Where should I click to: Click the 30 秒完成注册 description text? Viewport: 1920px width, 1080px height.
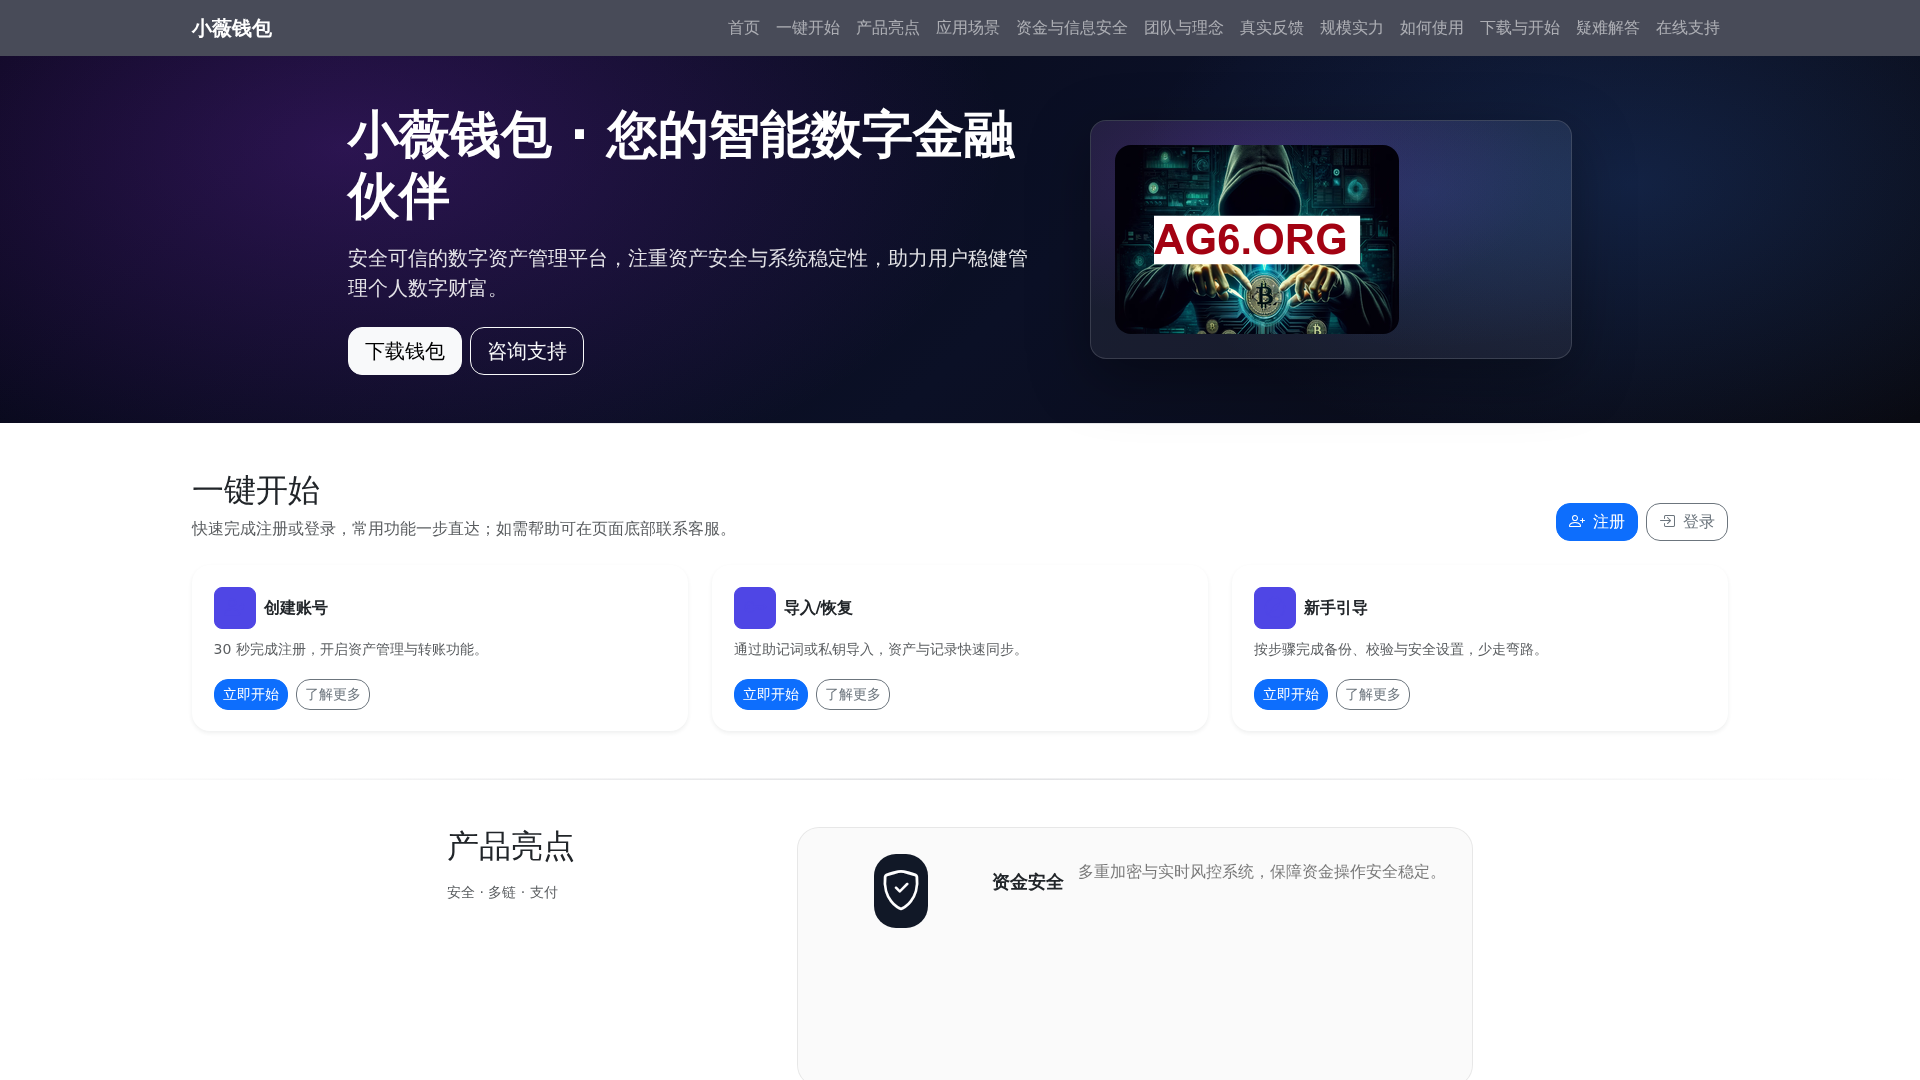pyautogui.click(x=350, y=650)
